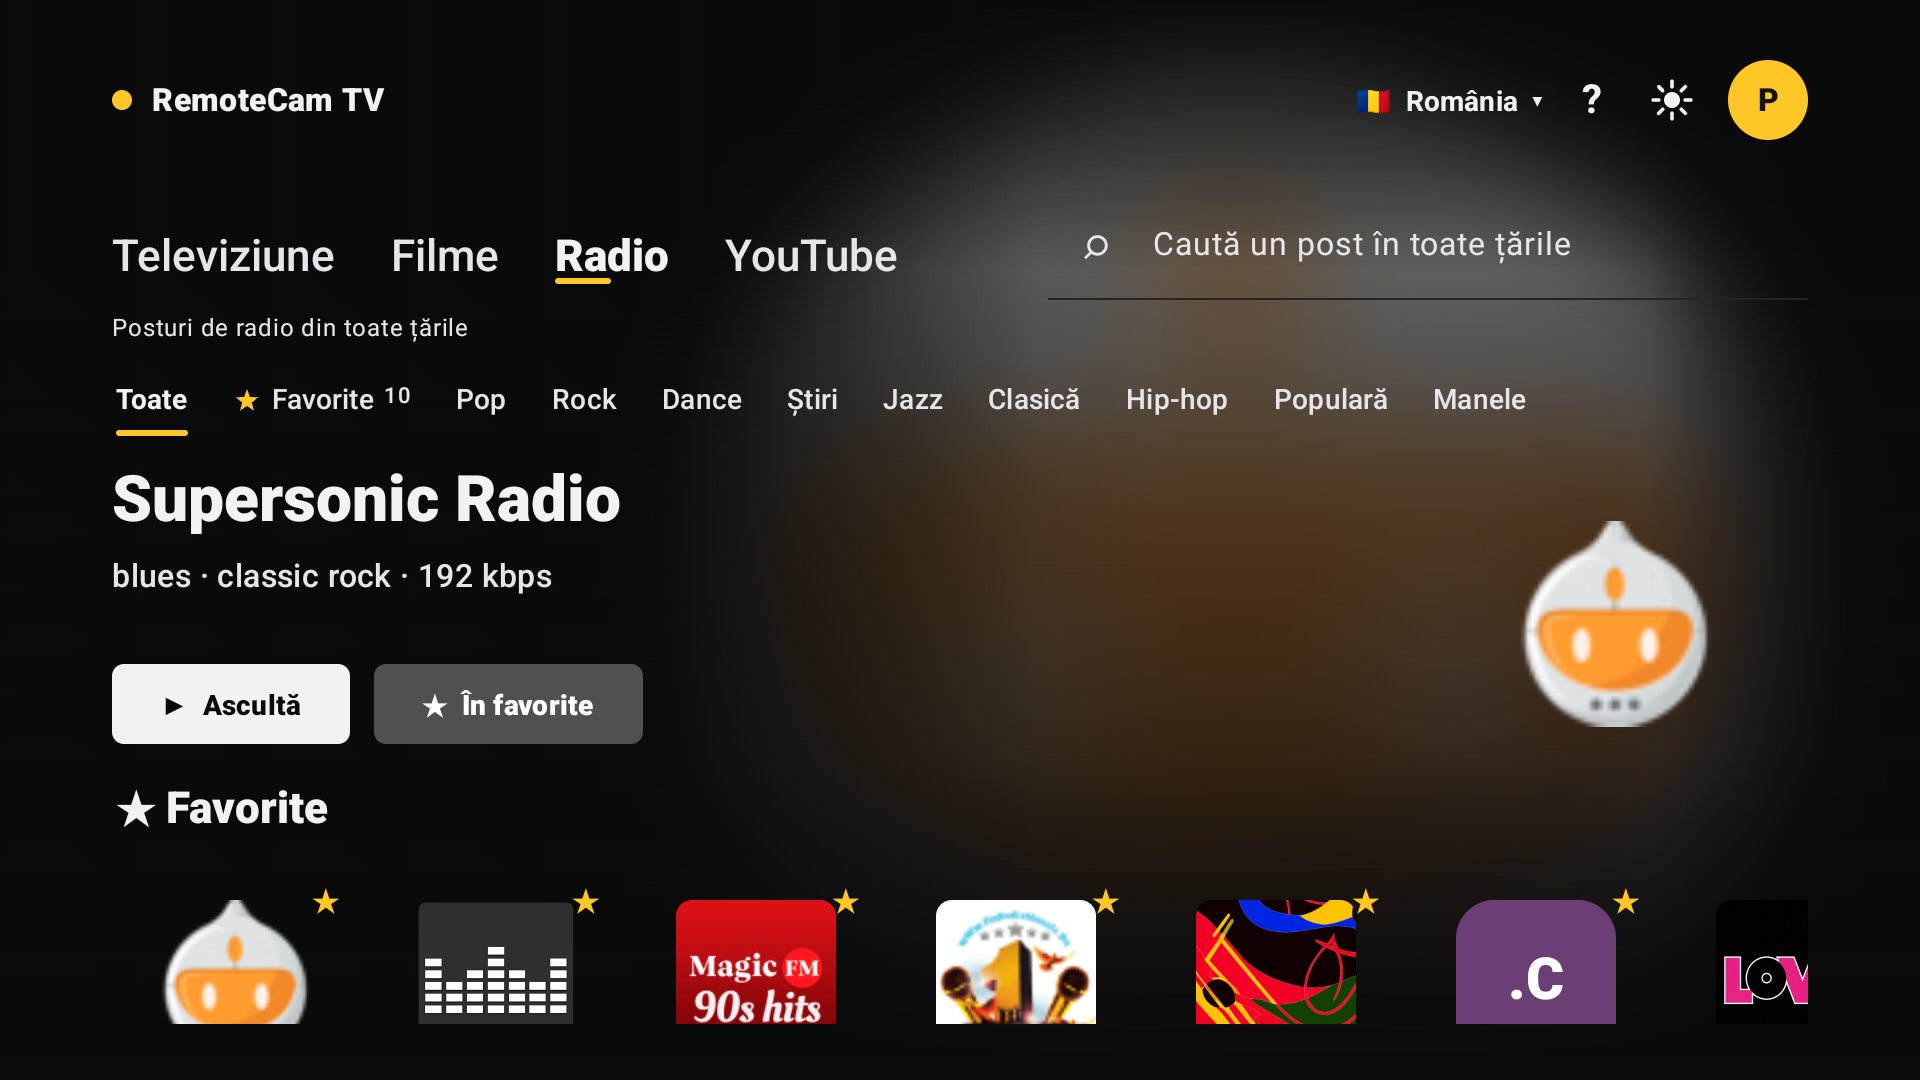Open the România country dropdown
Screen dimensions: 1920x1080
point(1450,101)
